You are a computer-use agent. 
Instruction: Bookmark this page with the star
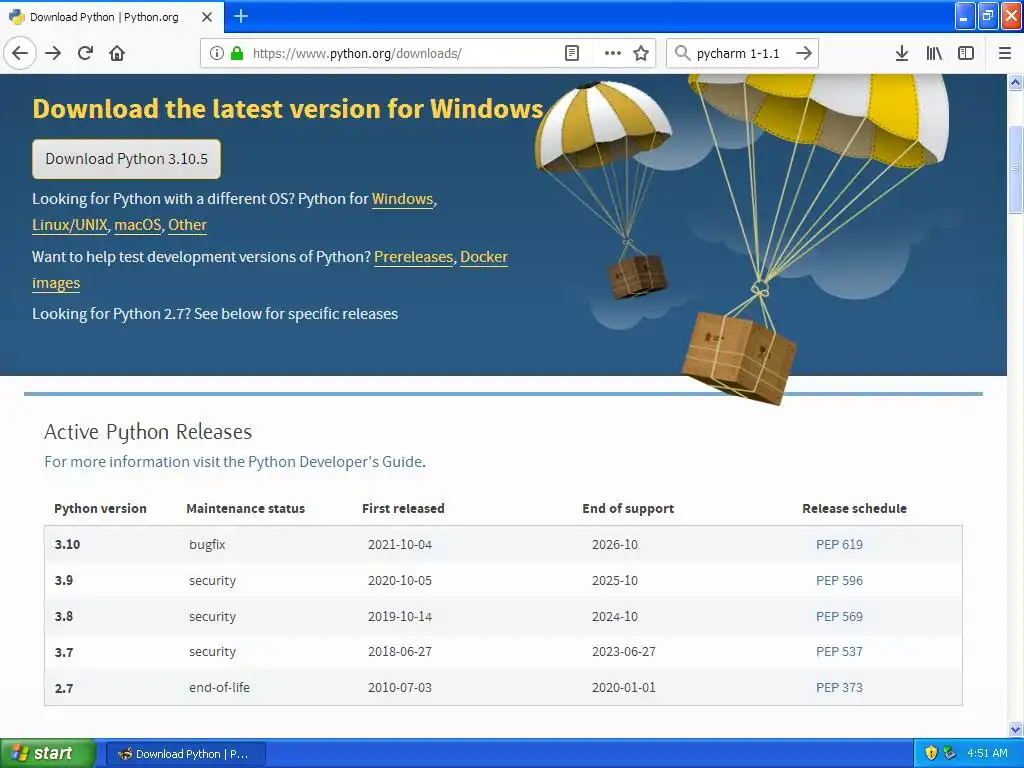[x=641, y=53]
